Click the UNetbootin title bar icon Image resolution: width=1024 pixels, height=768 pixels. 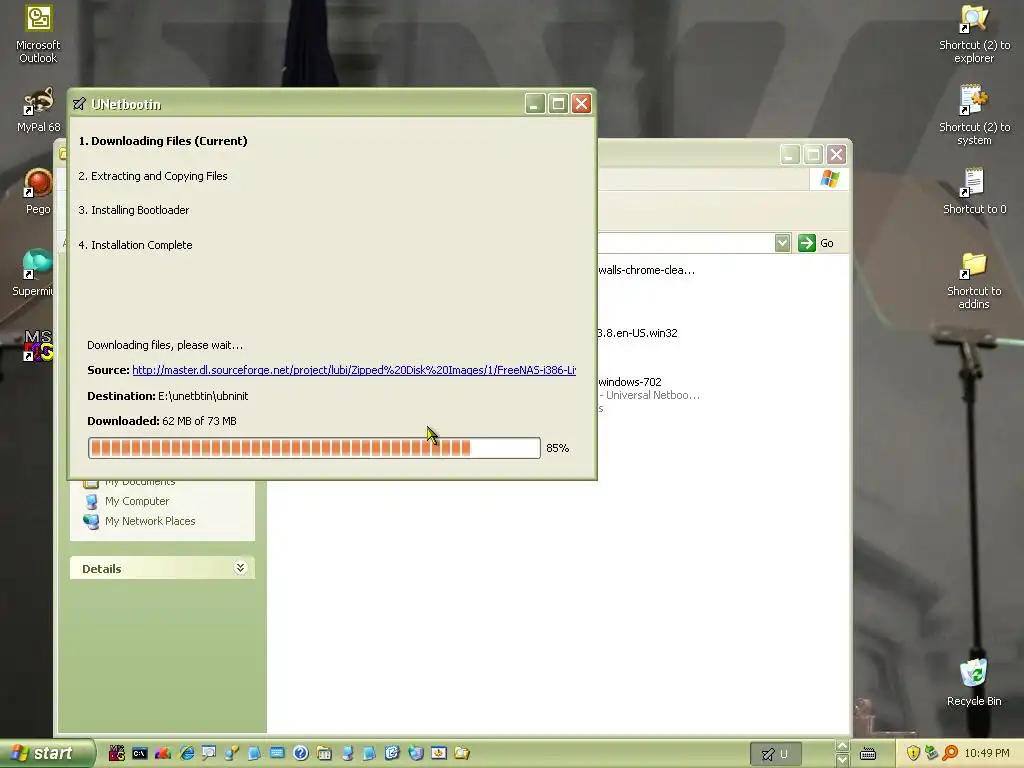pyautogui.click(x=80, y=104)
